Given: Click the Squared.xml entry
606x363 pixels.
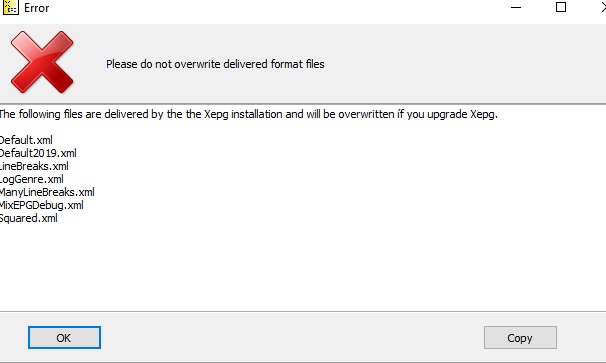Looking at the screenshot, I should (x=29, y=218).
